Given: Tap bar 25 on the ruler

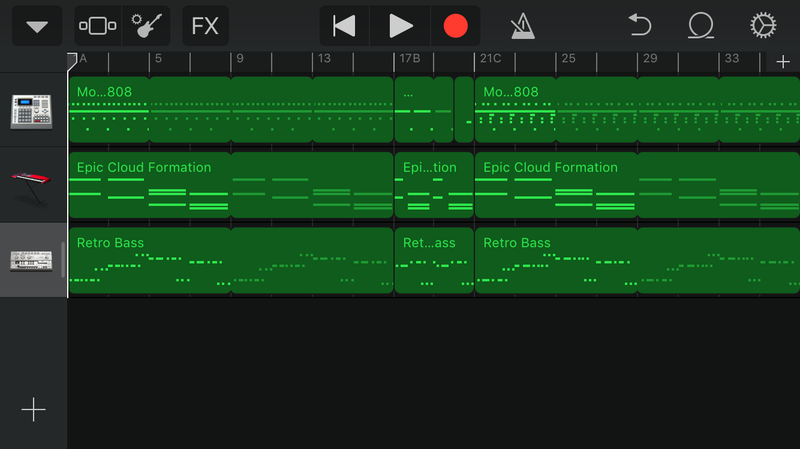Looking at the screenshot, I should coord(568,59).
